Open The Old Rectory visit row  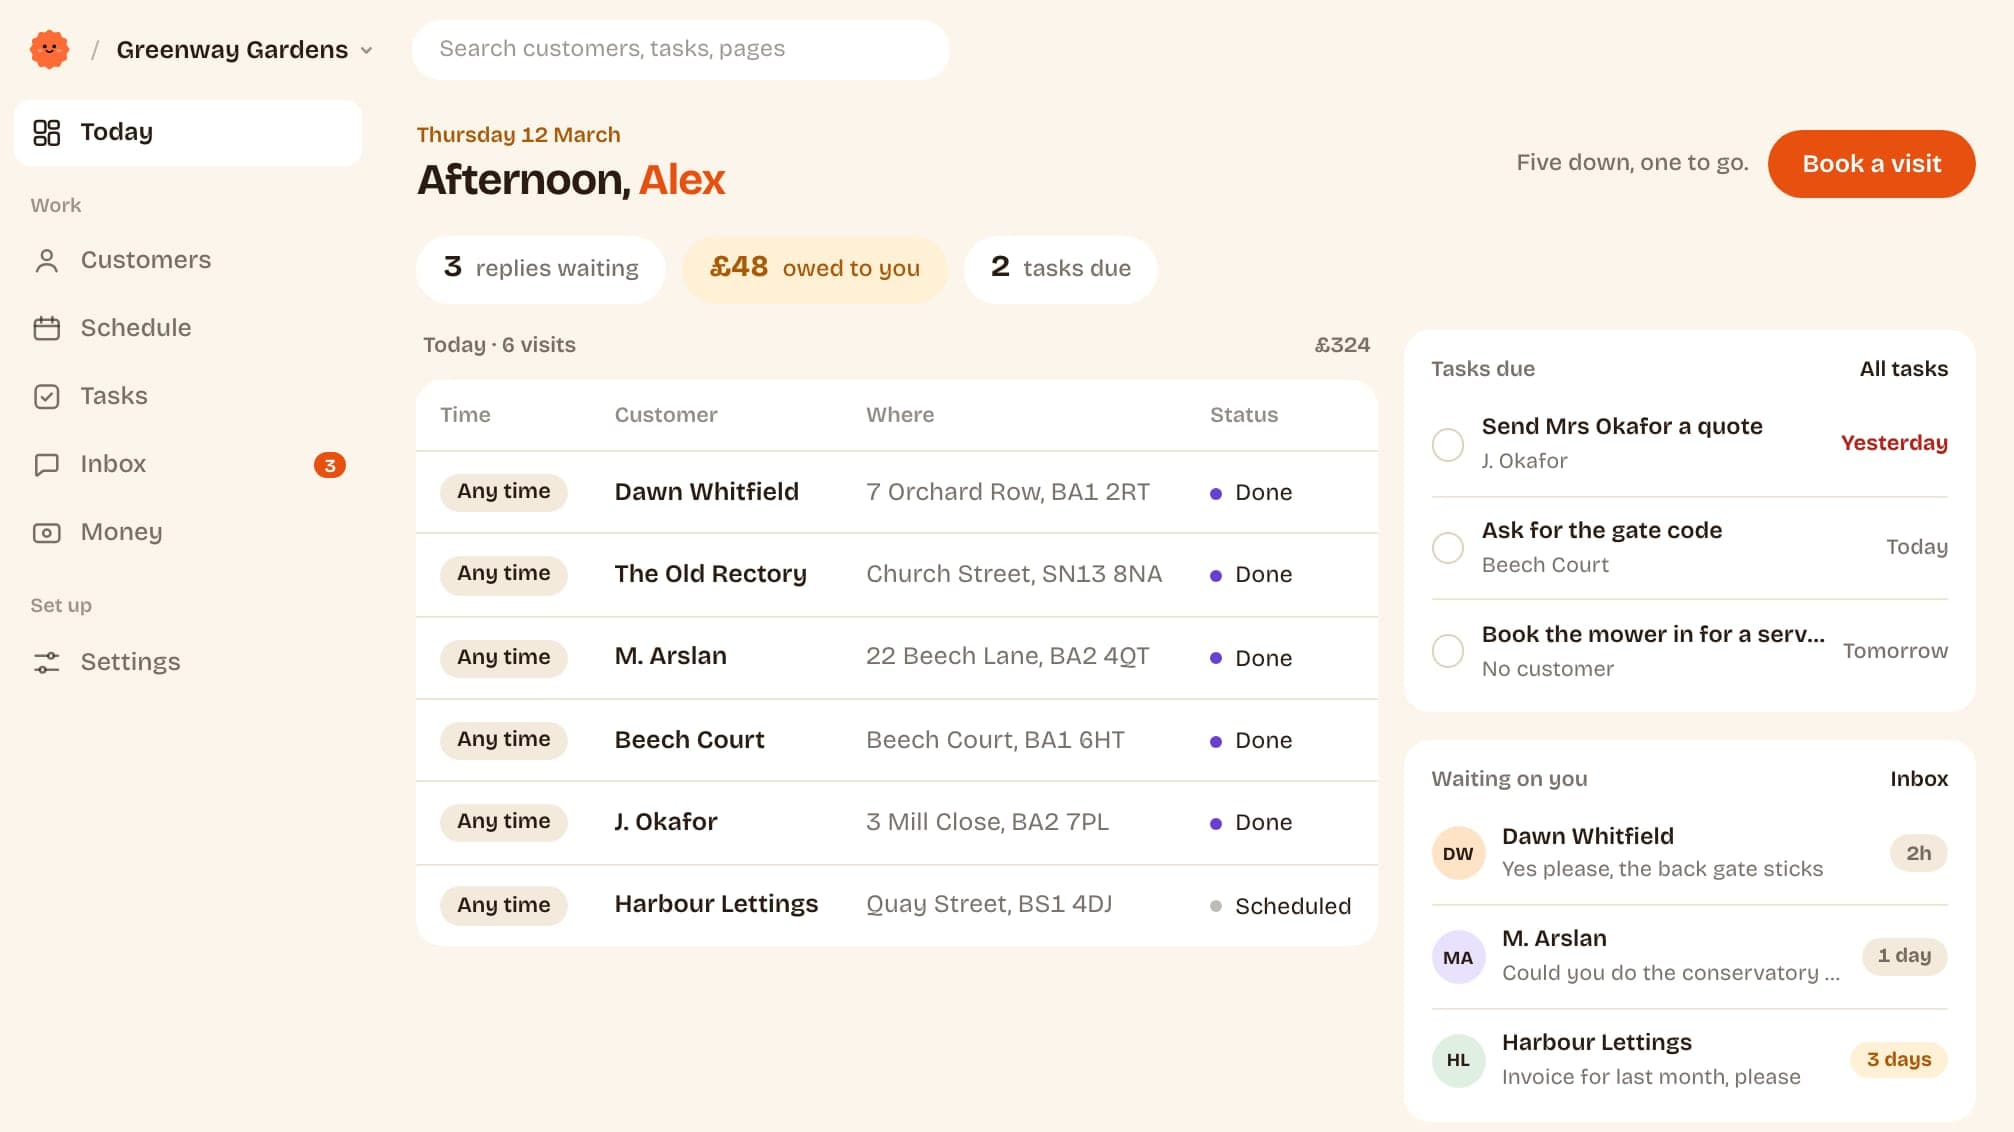click(x=896, y=575)
